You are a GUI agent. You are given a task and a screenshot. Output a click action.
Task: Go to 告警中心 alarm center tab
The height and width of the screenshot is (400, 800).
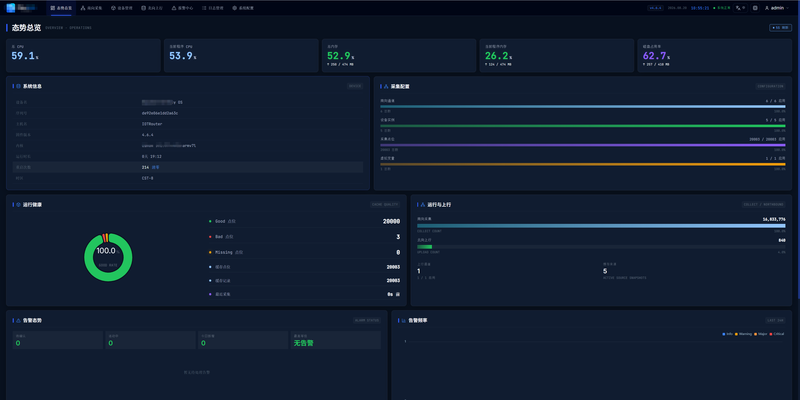pyautogui.click(x=182, y=8)
